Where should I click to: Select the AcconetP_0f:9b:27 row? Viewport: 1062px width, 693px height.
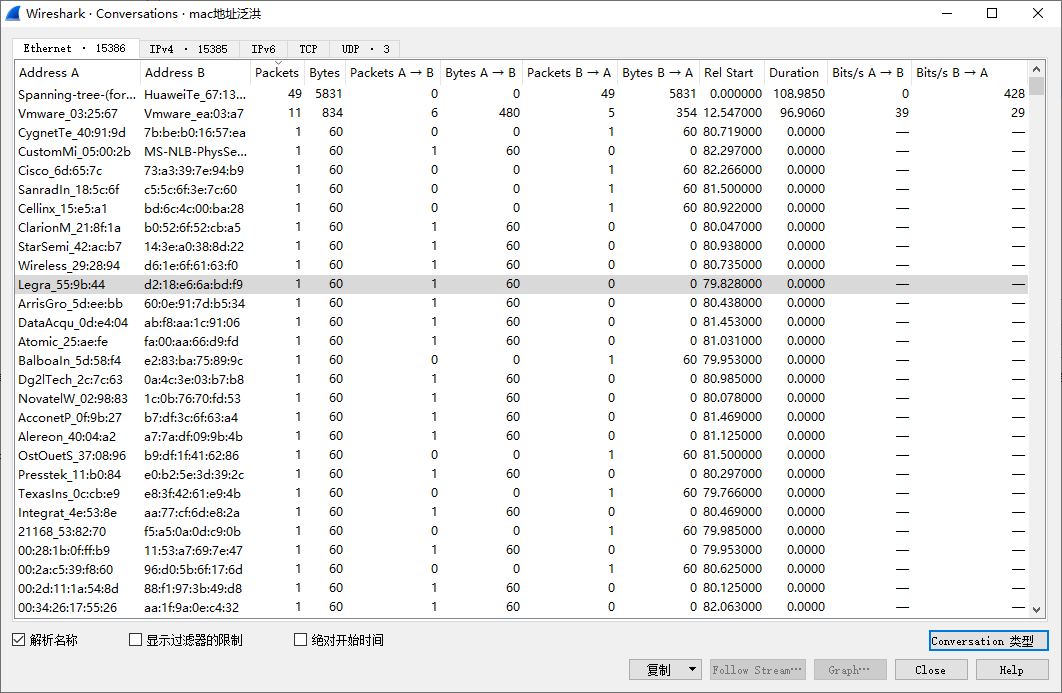point(521,417)
